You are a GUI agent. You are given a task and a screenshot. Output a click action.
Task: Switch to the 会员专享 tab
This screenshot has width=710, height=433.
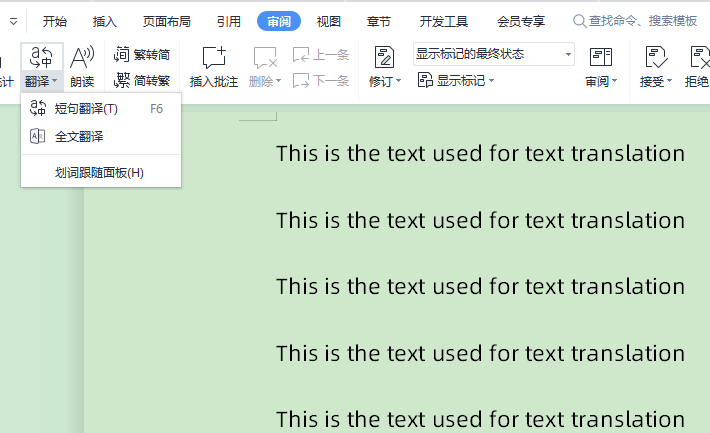click(x=521, y=21)
